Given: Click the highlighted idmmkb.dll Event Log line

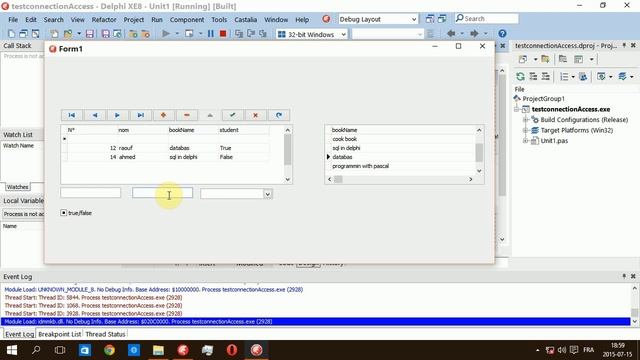Looking at the screenshot, I should click(316, 322).
